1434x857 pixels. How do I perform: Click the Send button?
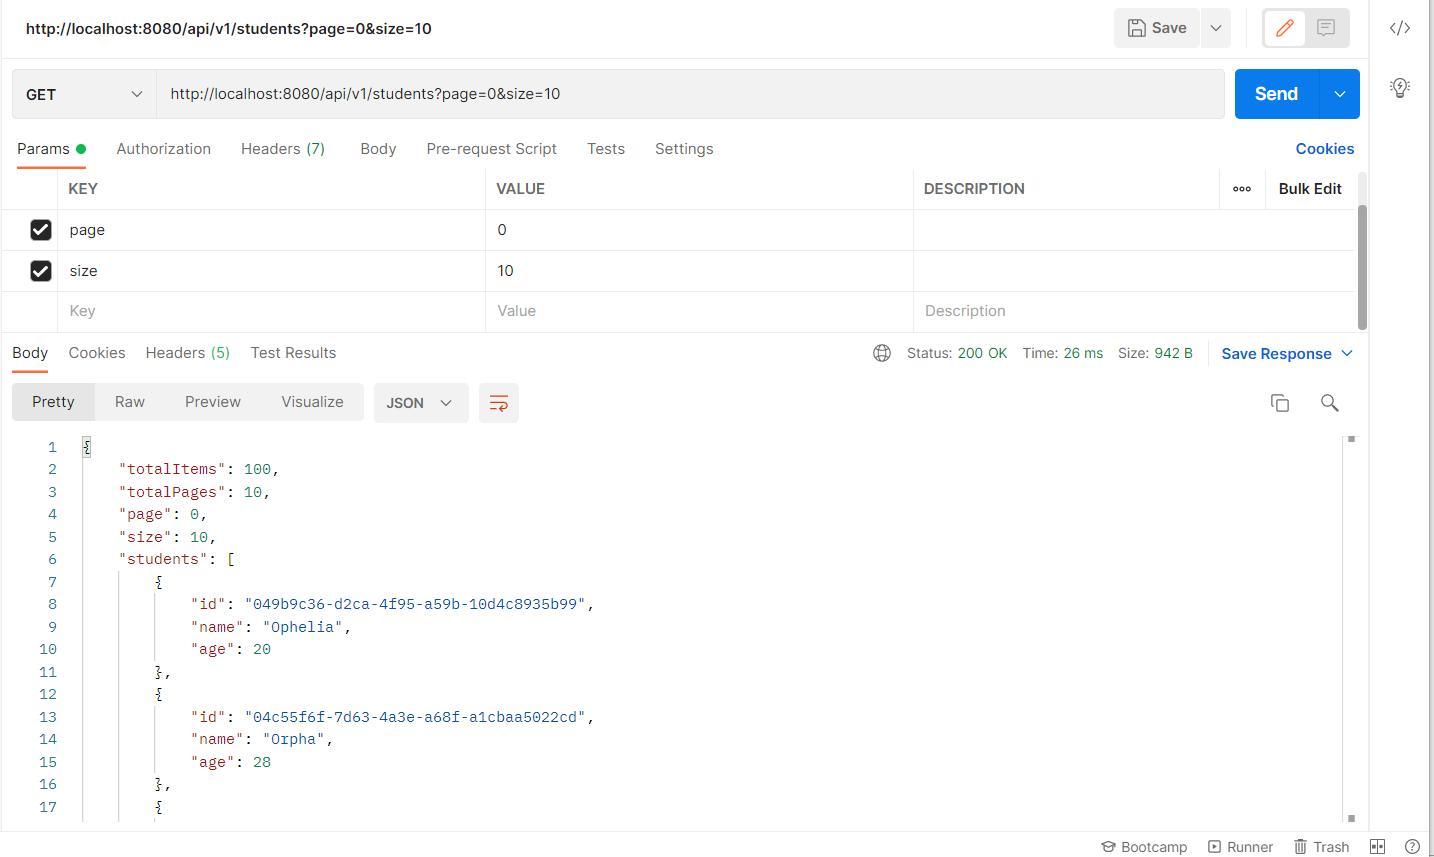tap(1274, 93)
